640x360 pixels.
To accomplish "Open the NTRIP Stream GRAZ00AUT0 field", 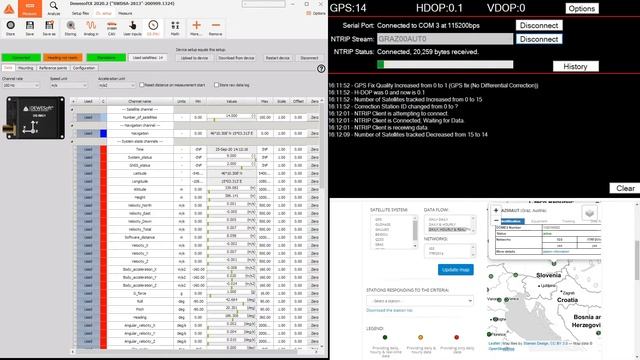I will 445,39.
